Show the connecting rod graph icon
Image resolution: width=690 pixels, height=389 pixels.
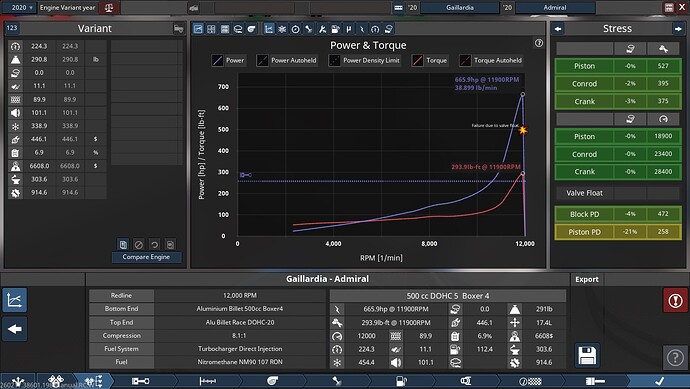pos(308,29)
